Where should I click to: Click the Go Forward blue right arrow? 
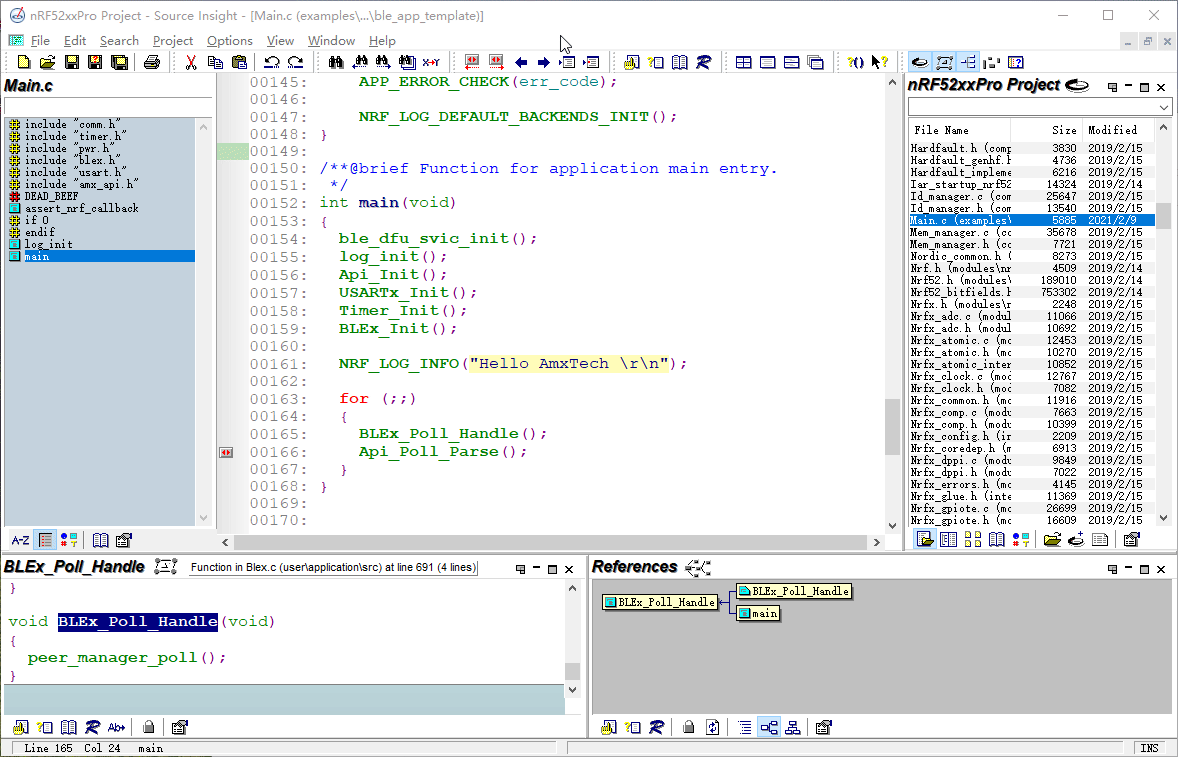tap(544, 62)
